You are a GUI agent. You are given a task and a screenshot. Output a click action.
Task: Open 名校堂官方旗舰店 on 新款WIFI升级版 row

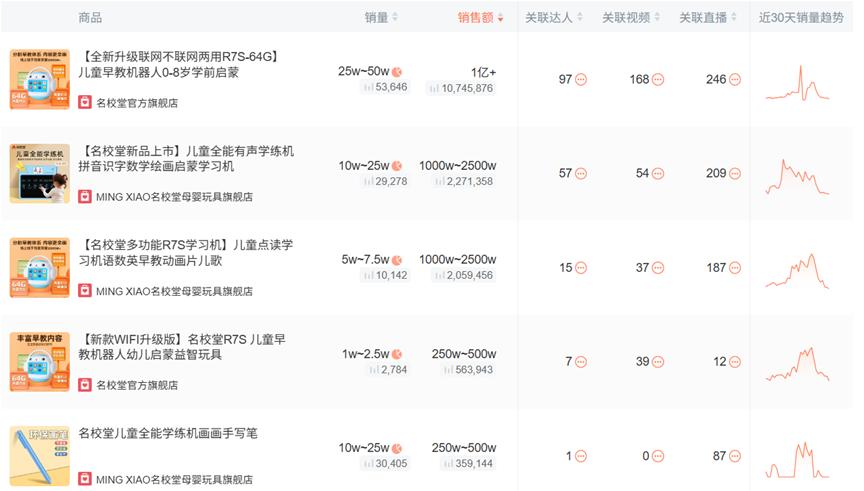point(137,385)
